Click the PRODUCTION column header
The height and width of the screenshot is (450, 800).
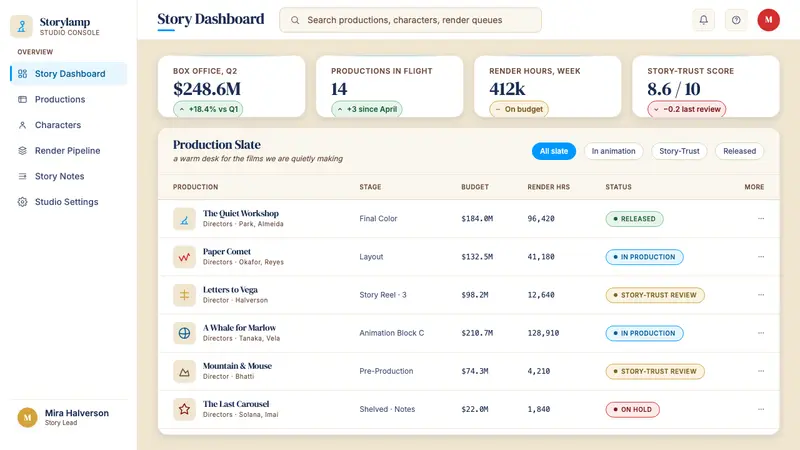[x=195, y=187]
